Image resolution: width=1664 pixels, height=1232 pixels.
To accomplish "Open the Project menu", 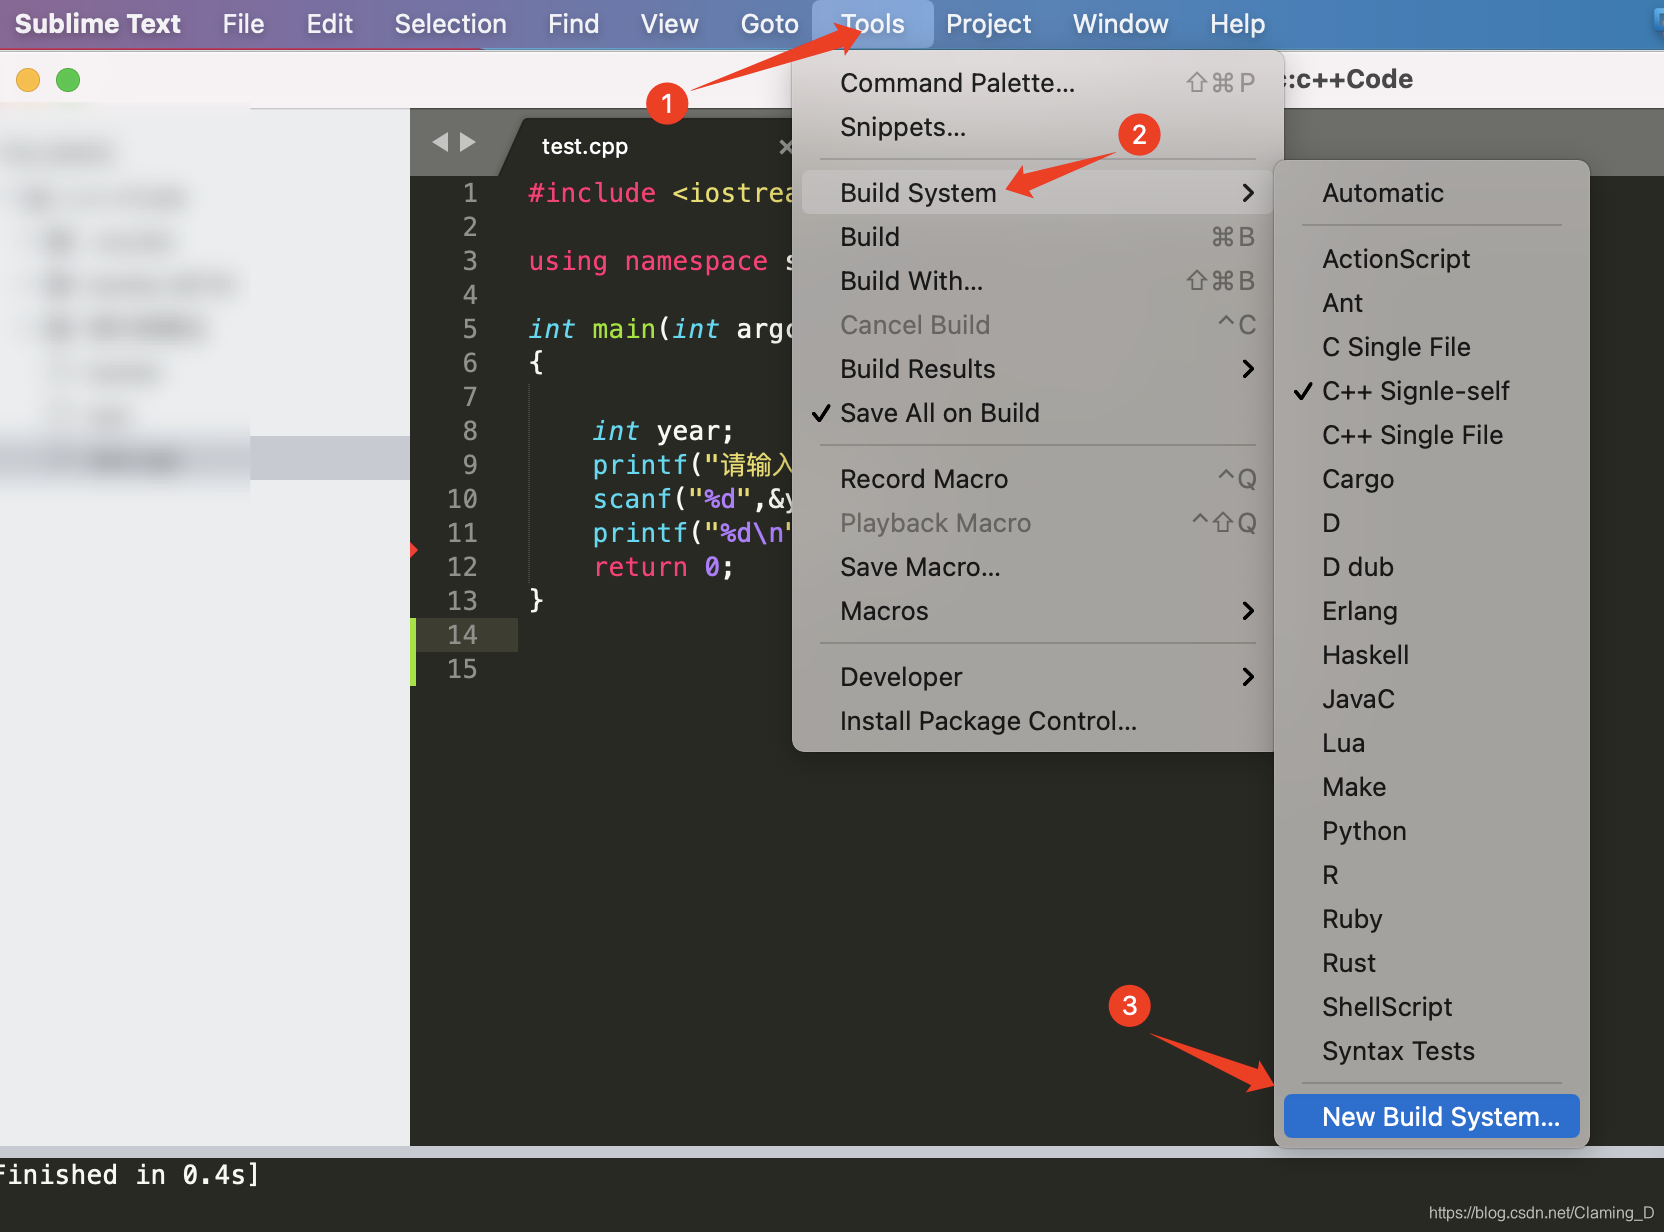I will click(988, 24).
